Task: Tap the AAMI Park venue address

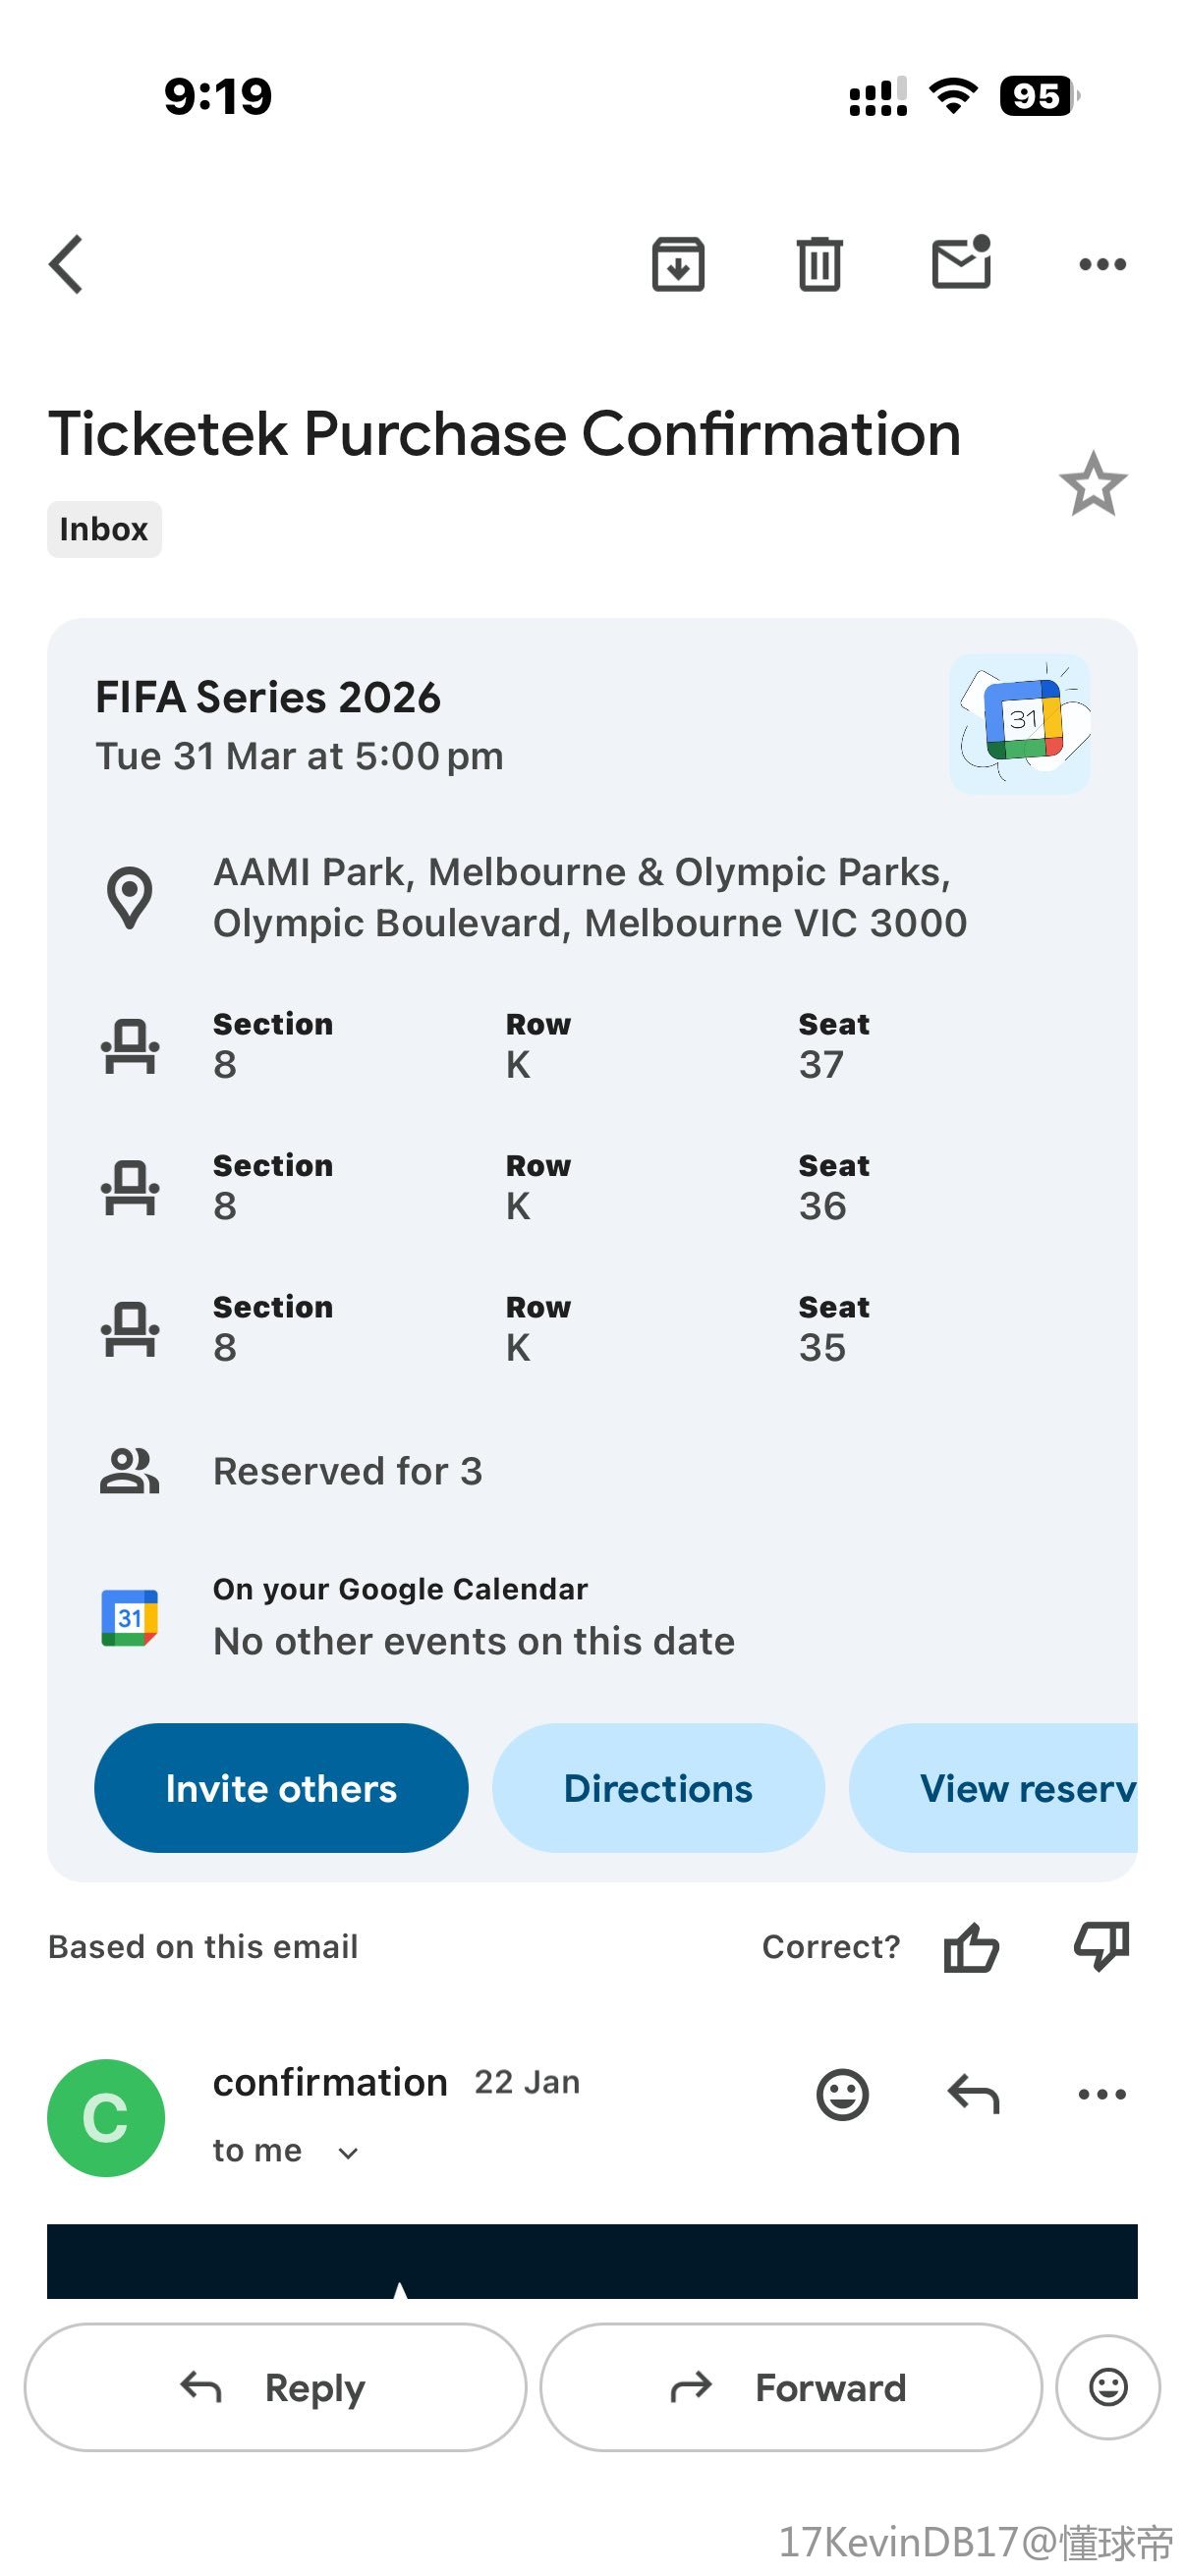Action: tap(589, 897)
